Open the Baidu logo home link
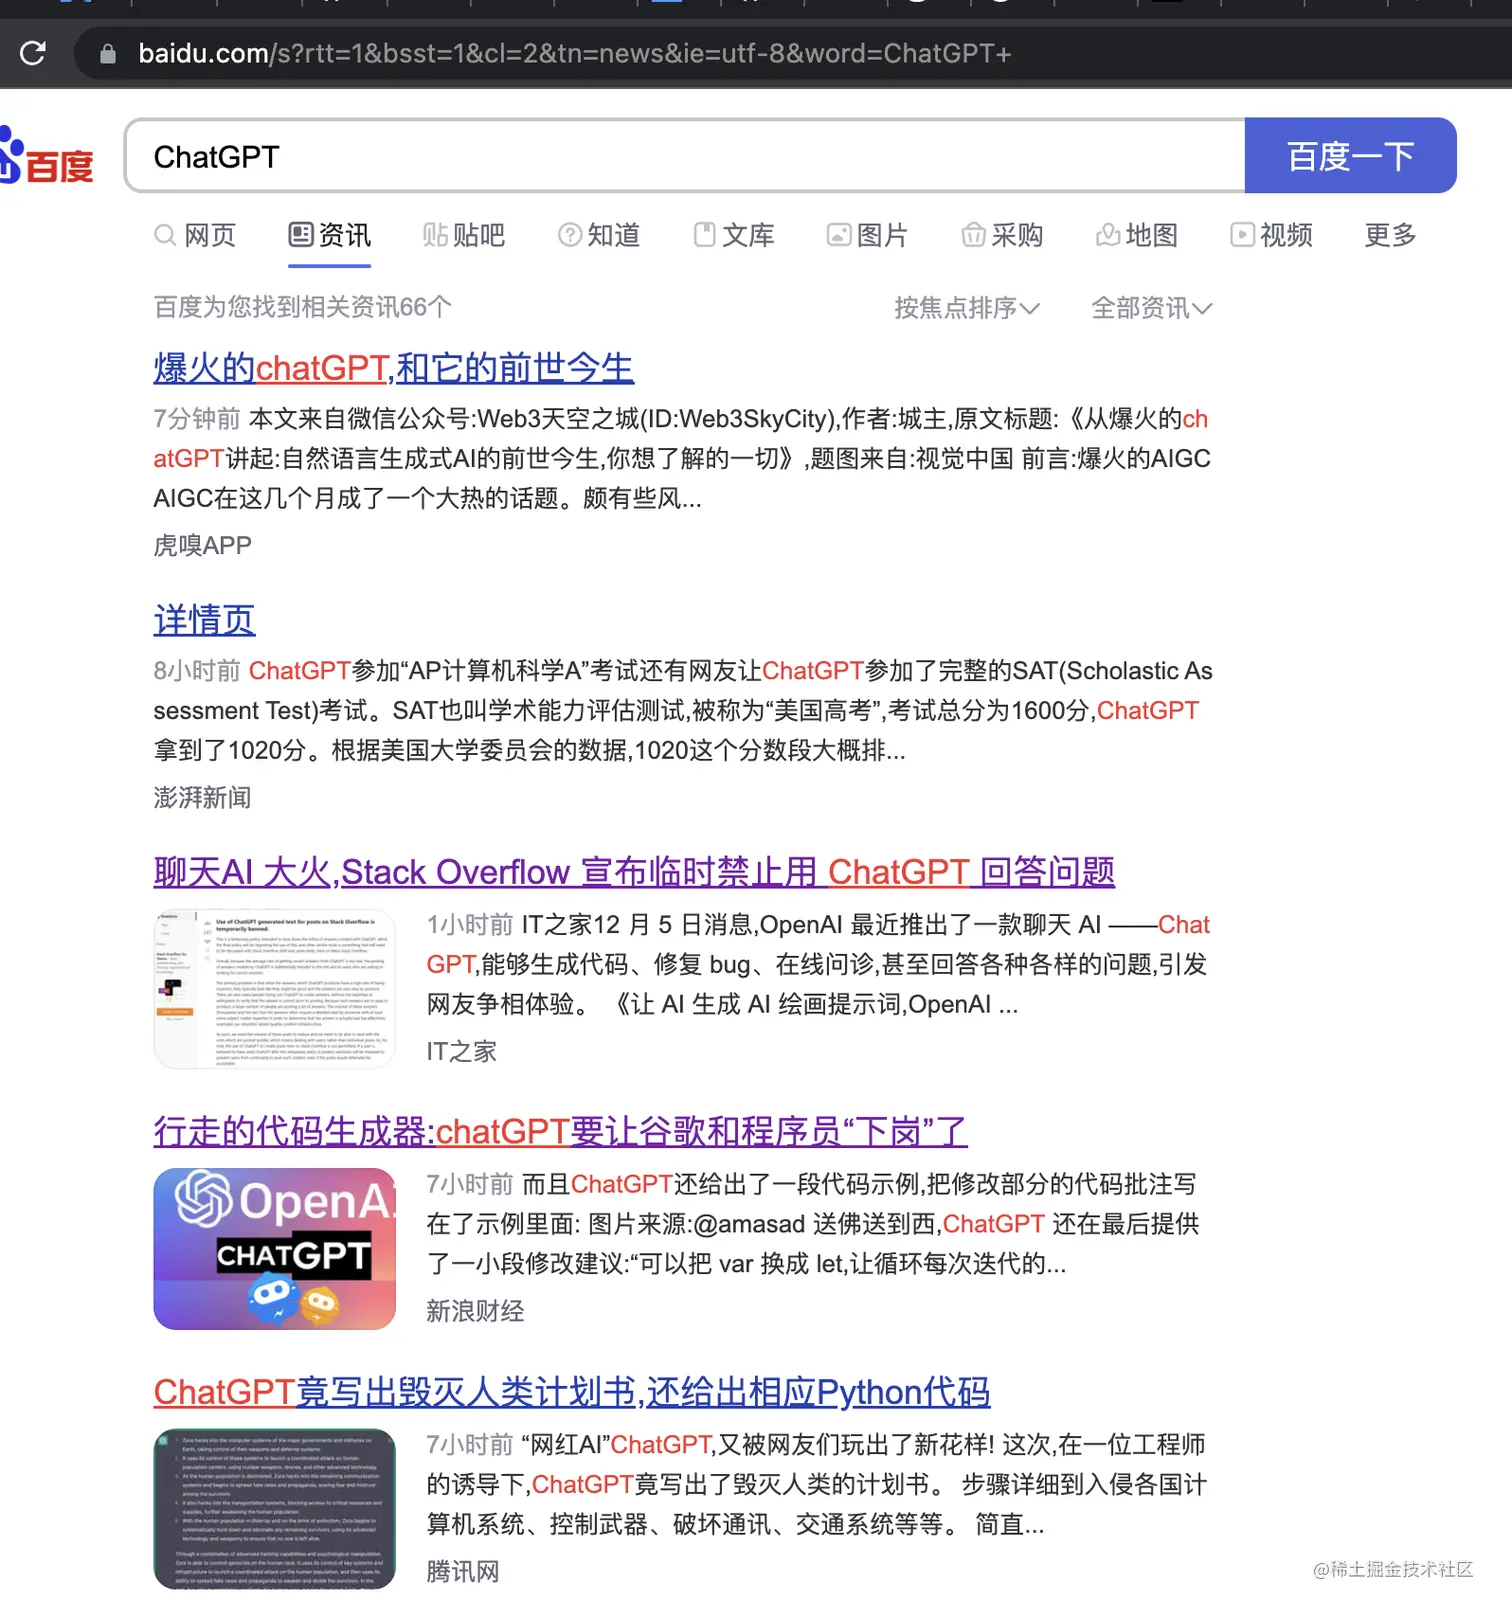This screenshot has width=1512, height=1618. pyautogui.click(x=47, y=156)
